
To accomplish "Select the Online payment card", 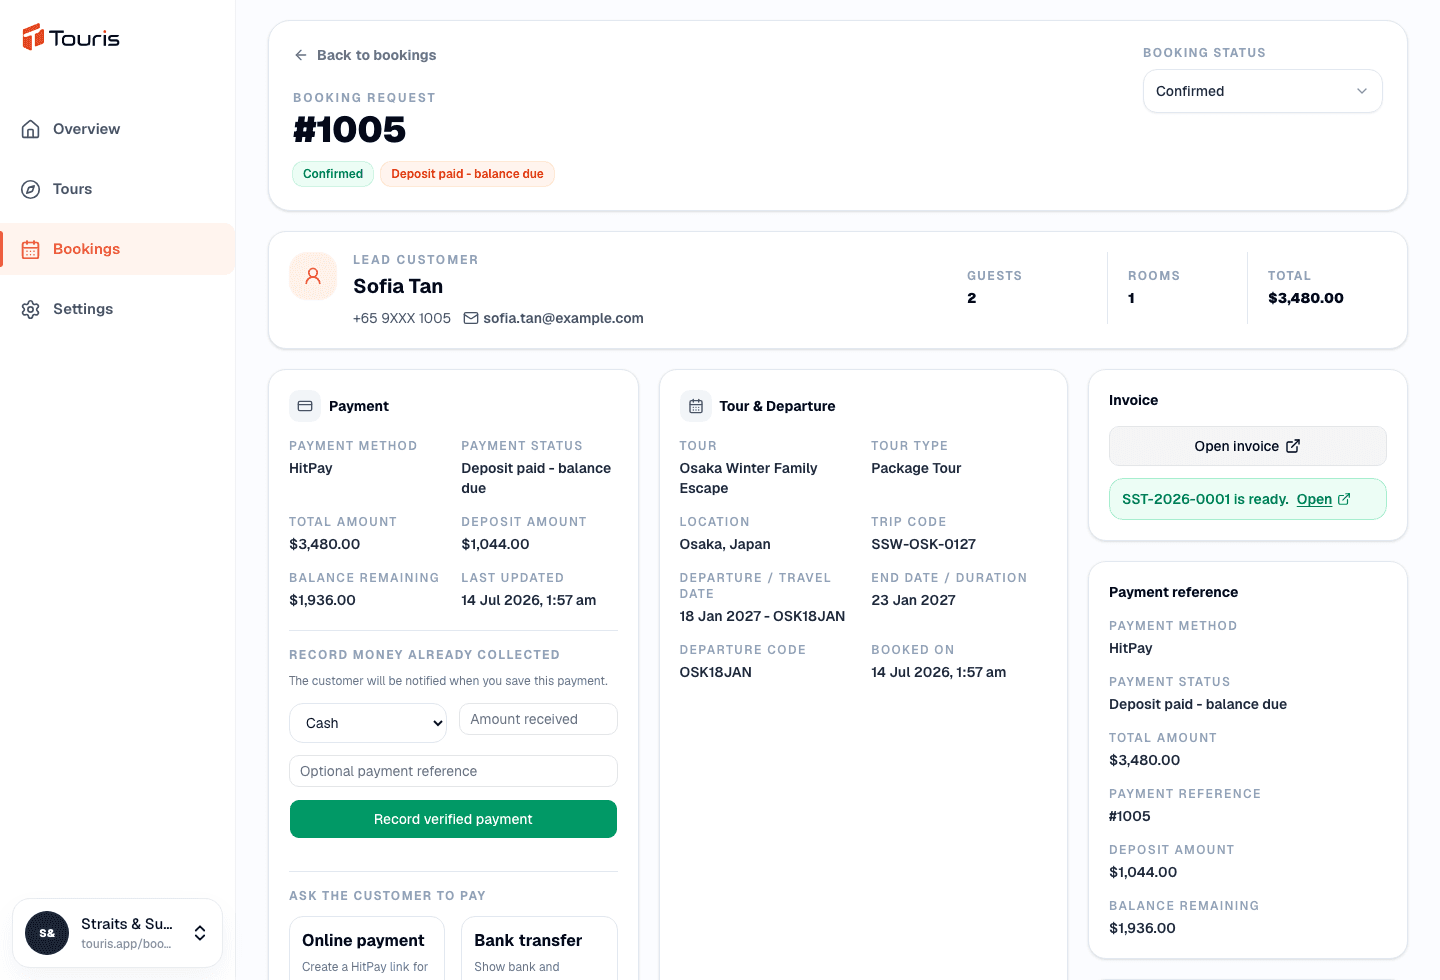I will click(x=367, y=948).
